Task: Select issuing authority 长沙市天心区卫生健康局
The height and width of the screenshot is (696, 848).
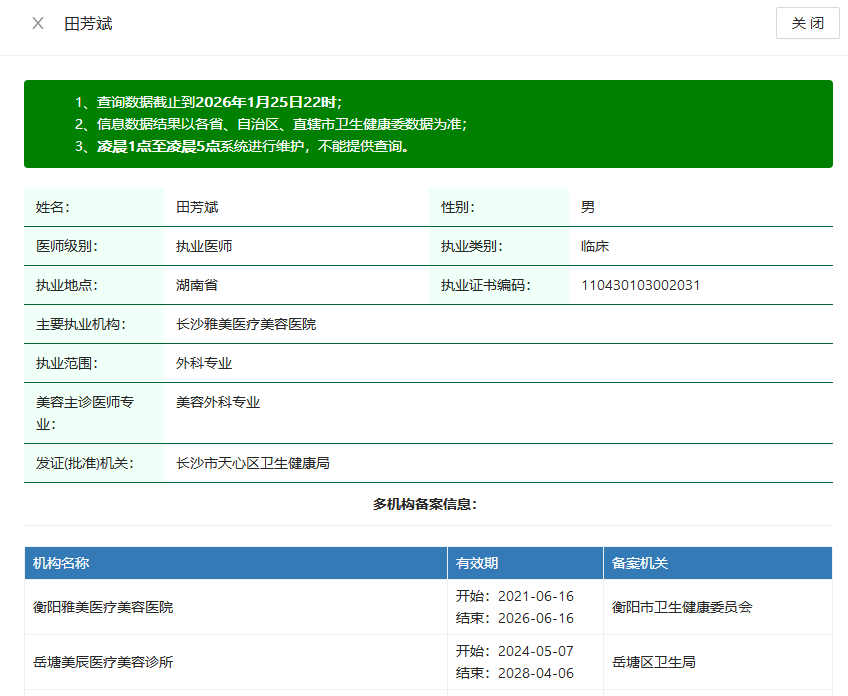Action: [x=253, y=463]
